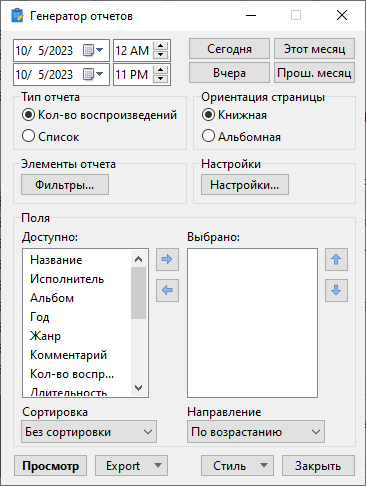Choose the Вчера date preset
This screenshot has width=366, height=486.
(229, 73)
